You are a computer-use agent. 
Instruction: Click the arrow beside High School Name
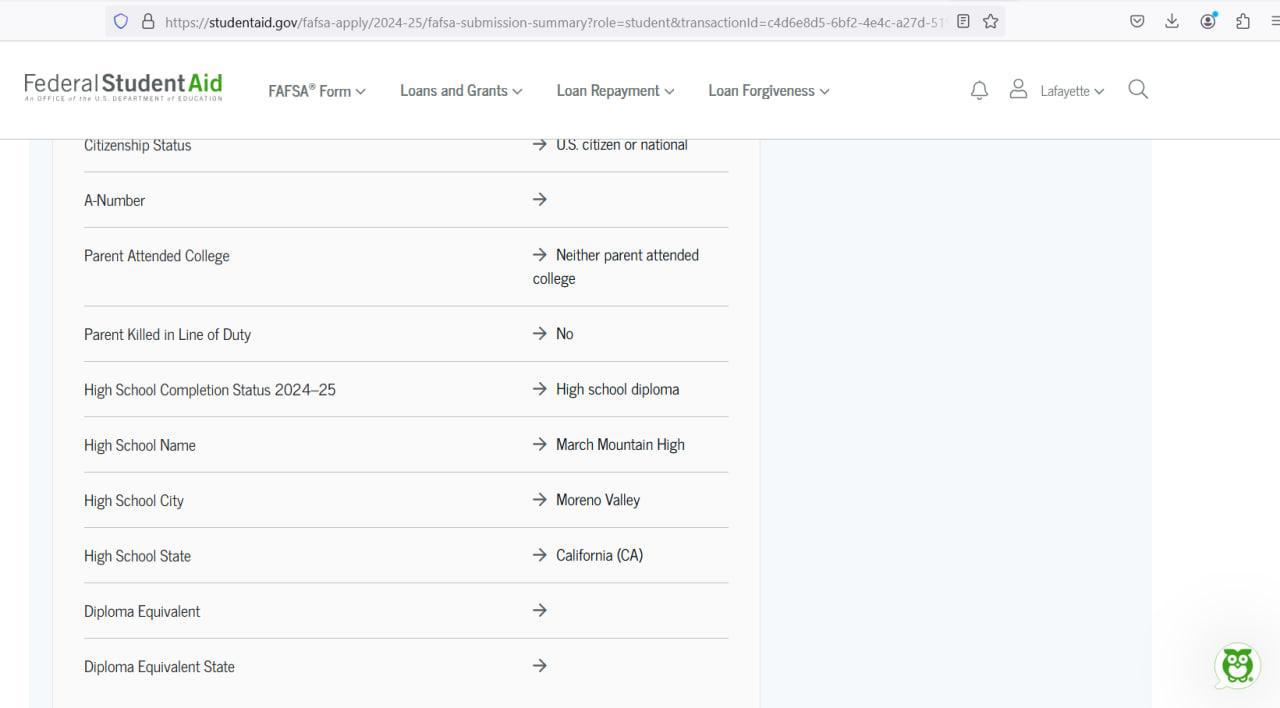tap(540, 444)
